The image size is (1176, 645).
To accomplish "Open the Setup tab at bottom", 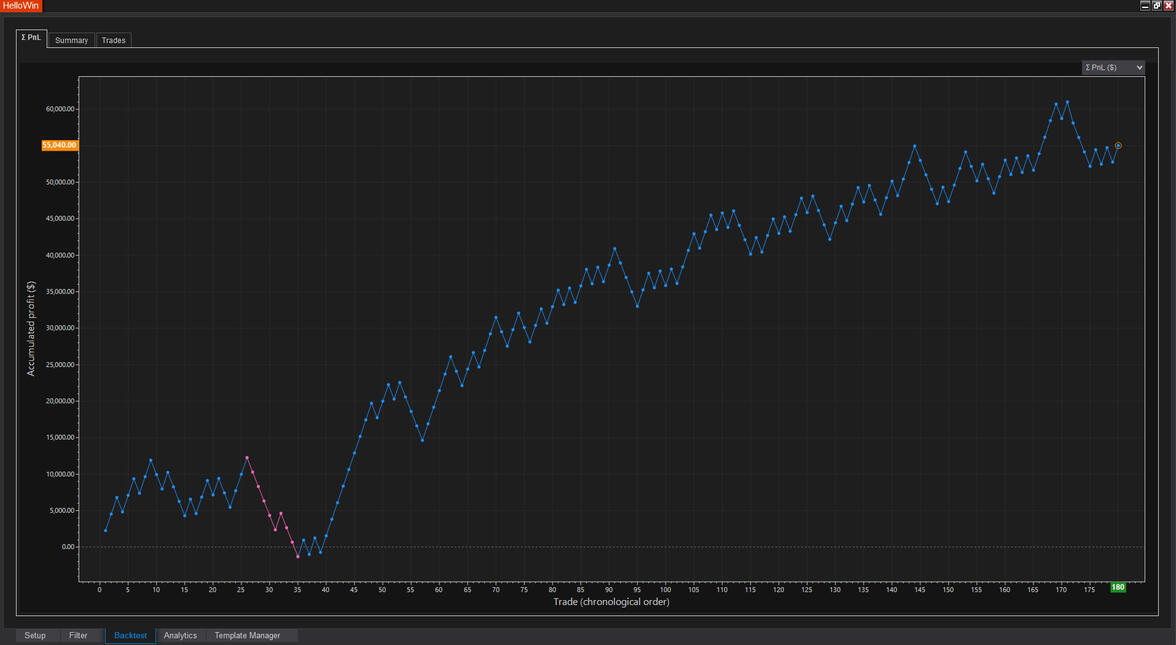I will (35, 635).
